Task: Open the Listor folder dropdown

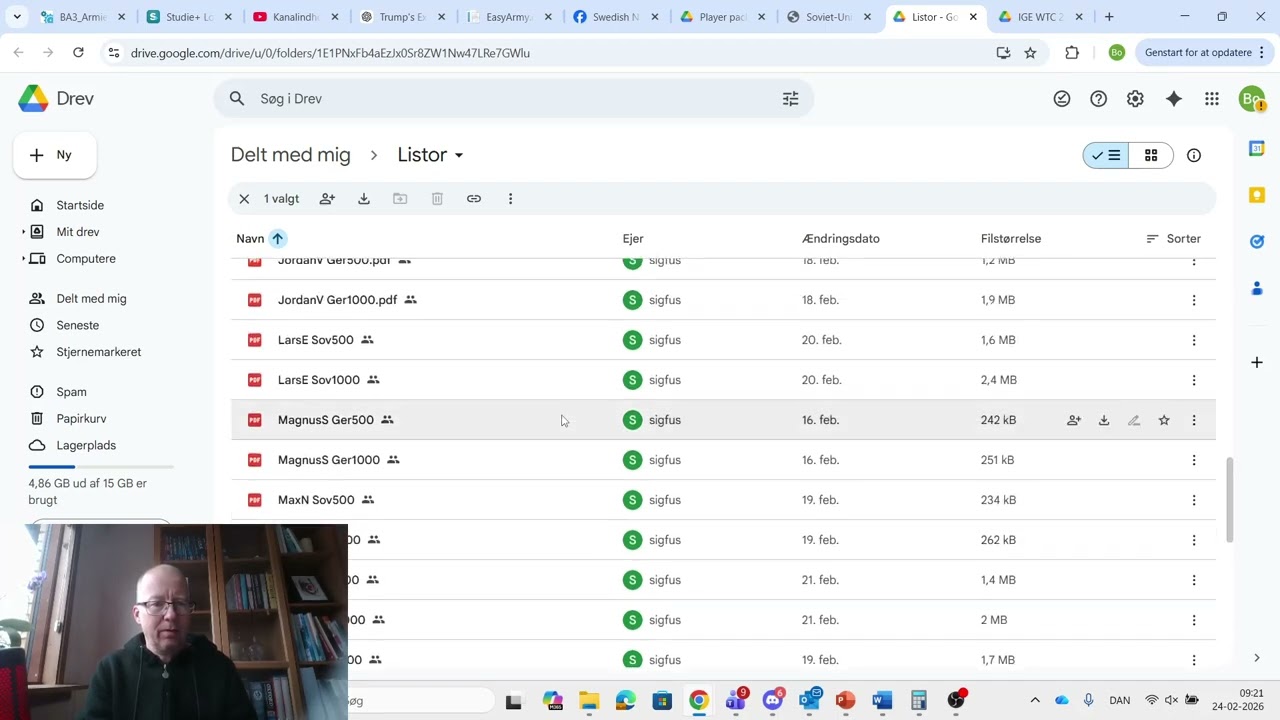Action: tap(431, 155)
